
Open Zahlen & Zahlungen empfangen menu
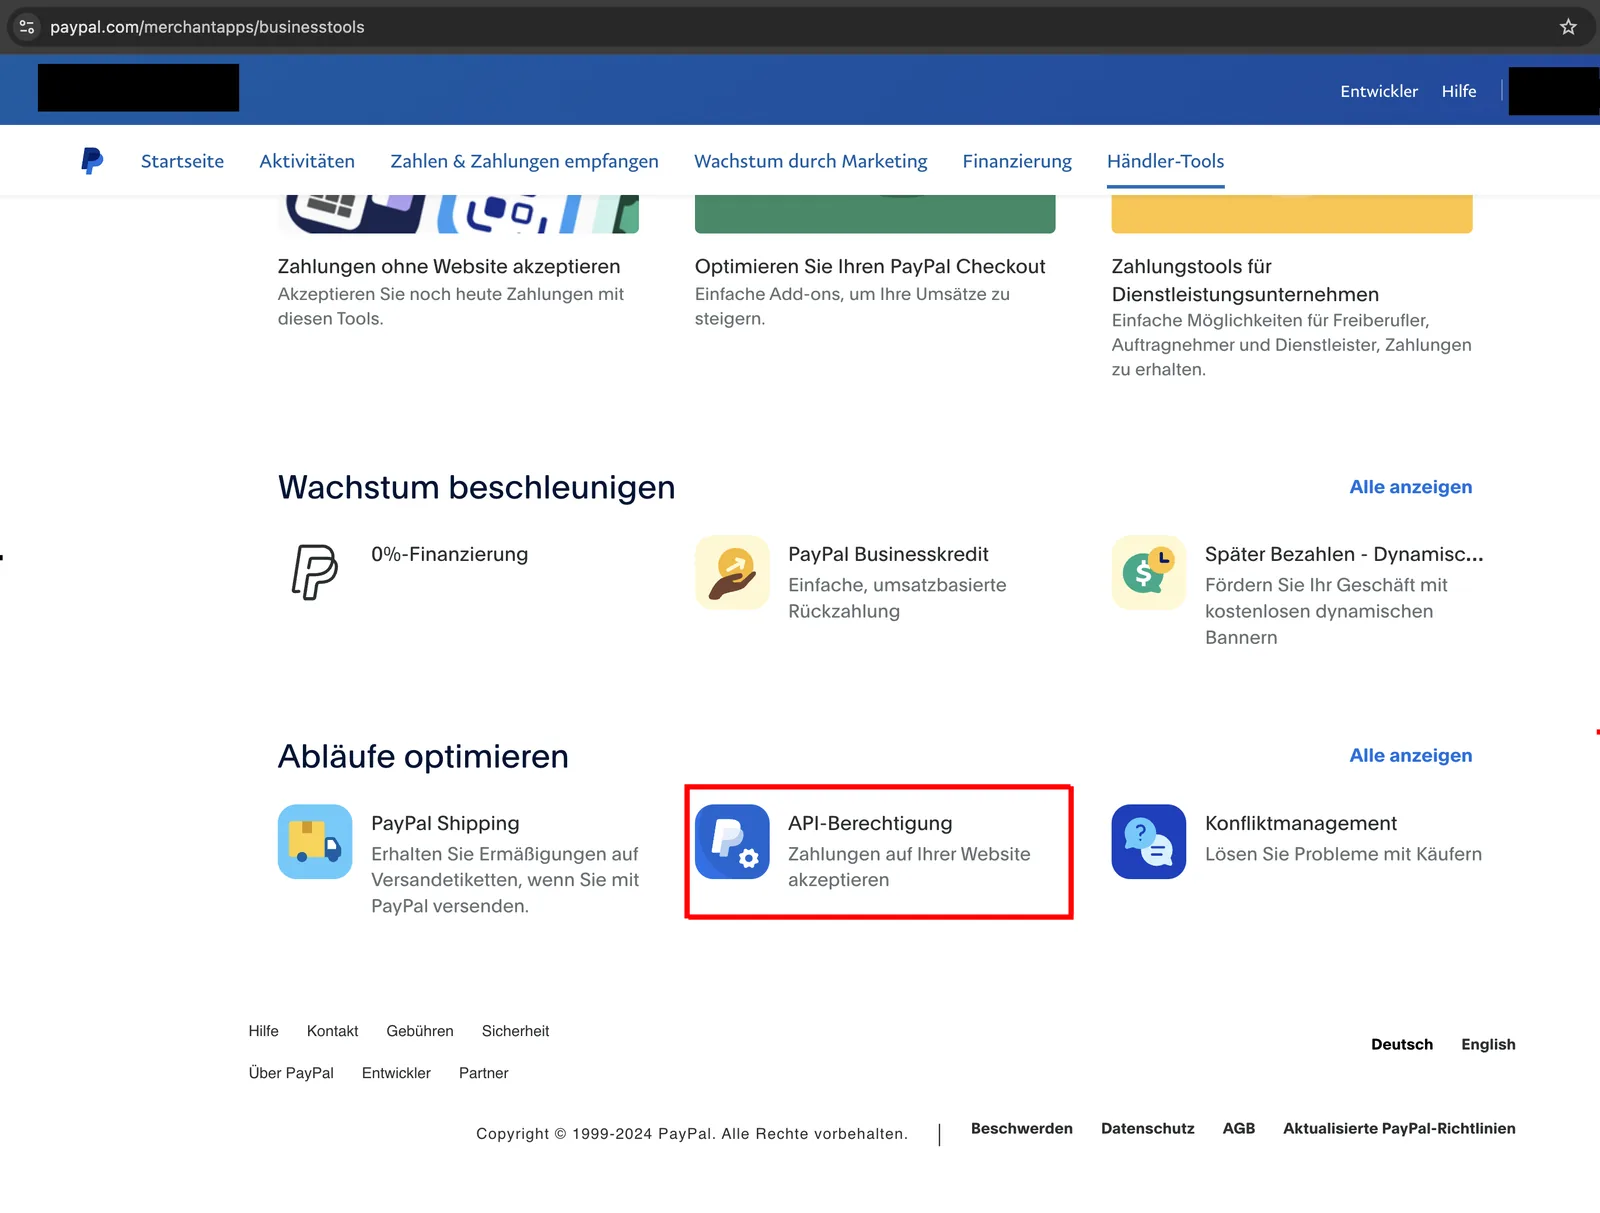[524, 161]
